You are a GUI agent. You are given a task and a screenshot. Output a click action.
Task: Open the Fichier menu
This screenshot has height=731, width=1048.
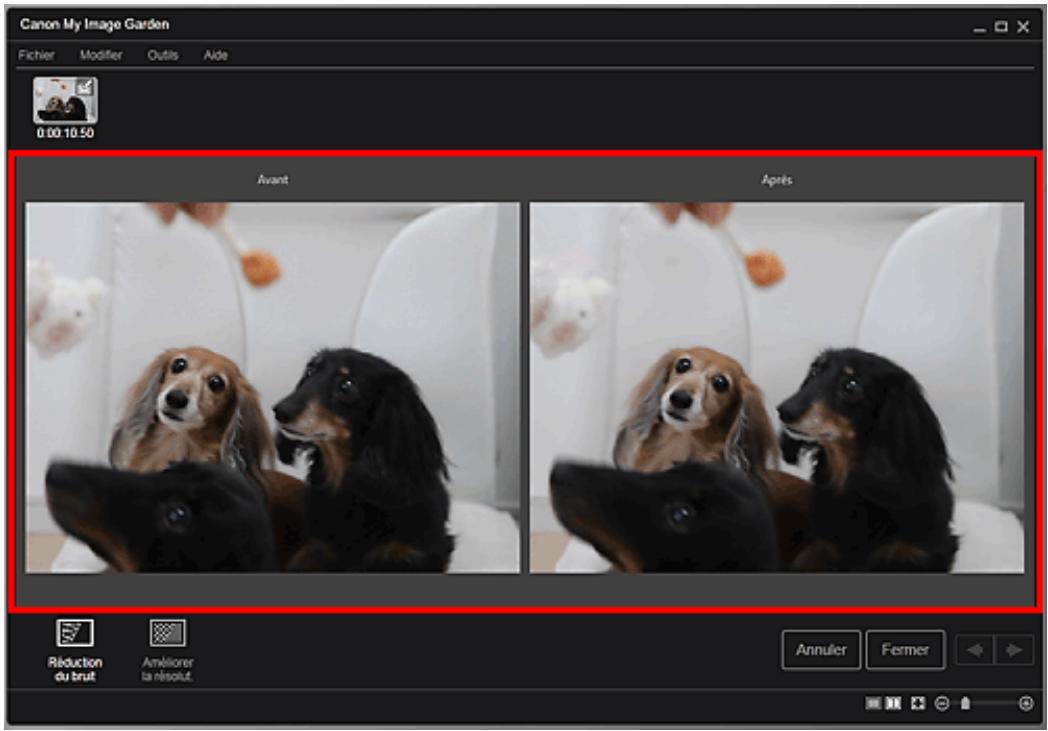pos(35,55)
